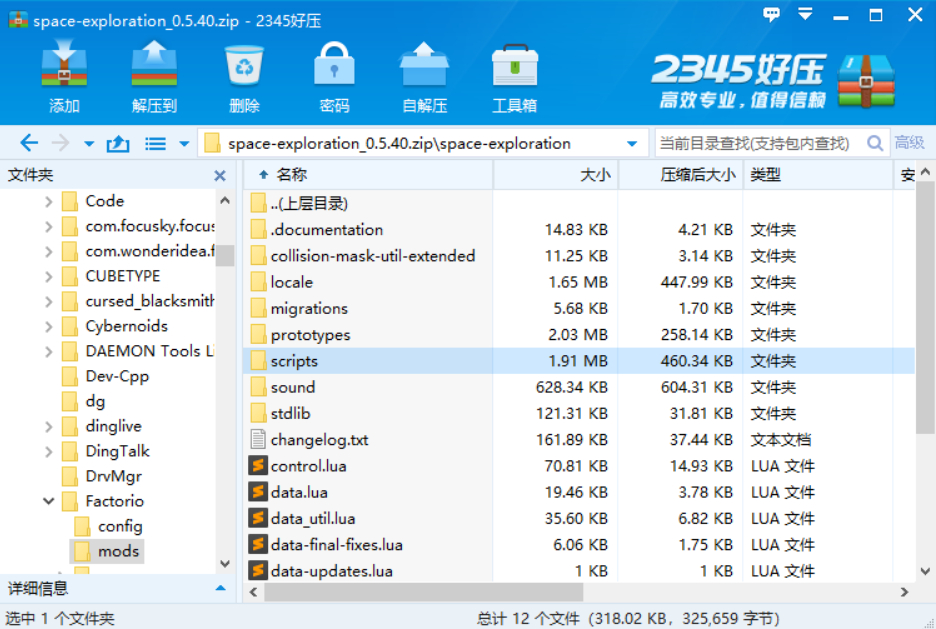
Task: Select the stdlib folder row
Action: (579, 414)
